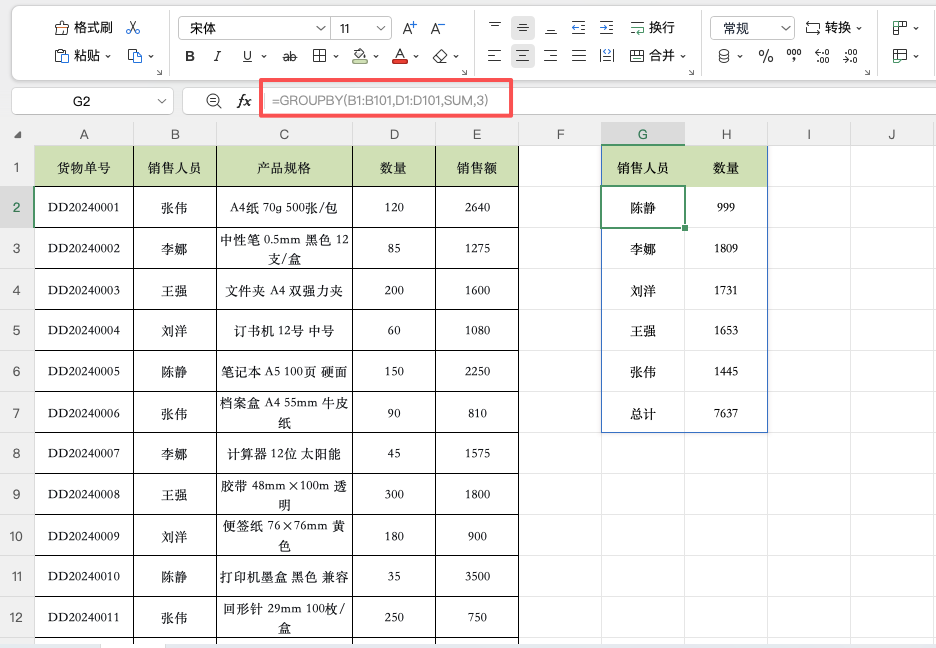This screenshot has height=648, width=936.
Task: Click the conditional formatting icon
Action: [x=900, y=27]
